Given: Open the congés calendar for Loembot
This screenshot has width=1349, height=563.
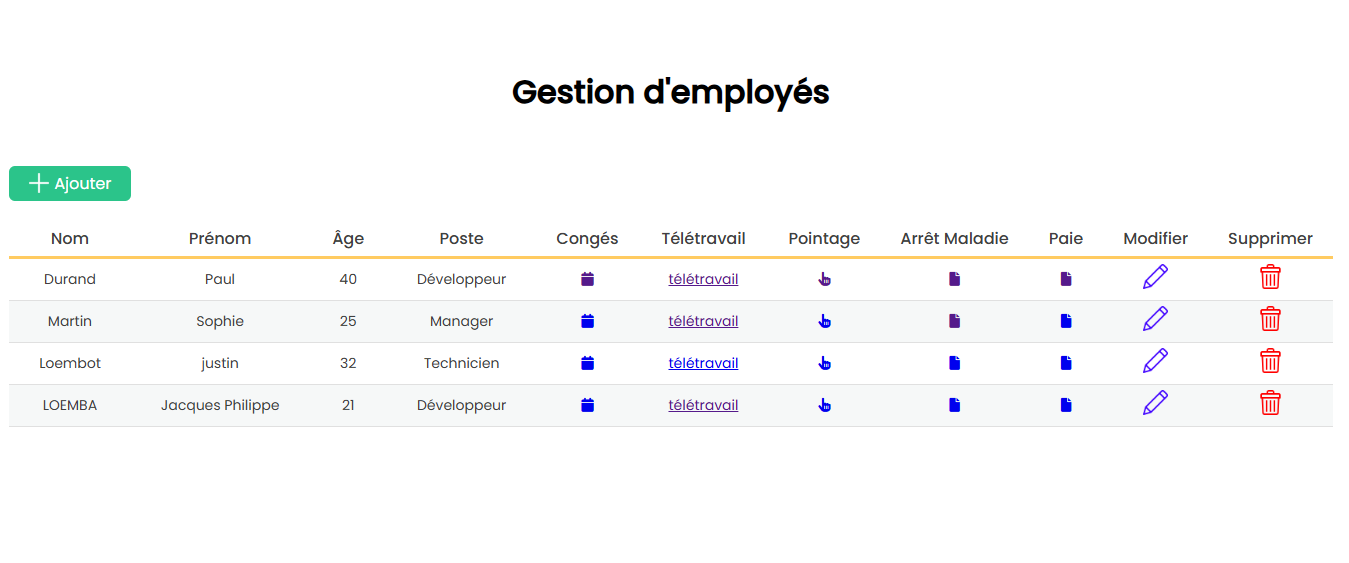Looking at the screenshot, I should click(x=588, y=363).
